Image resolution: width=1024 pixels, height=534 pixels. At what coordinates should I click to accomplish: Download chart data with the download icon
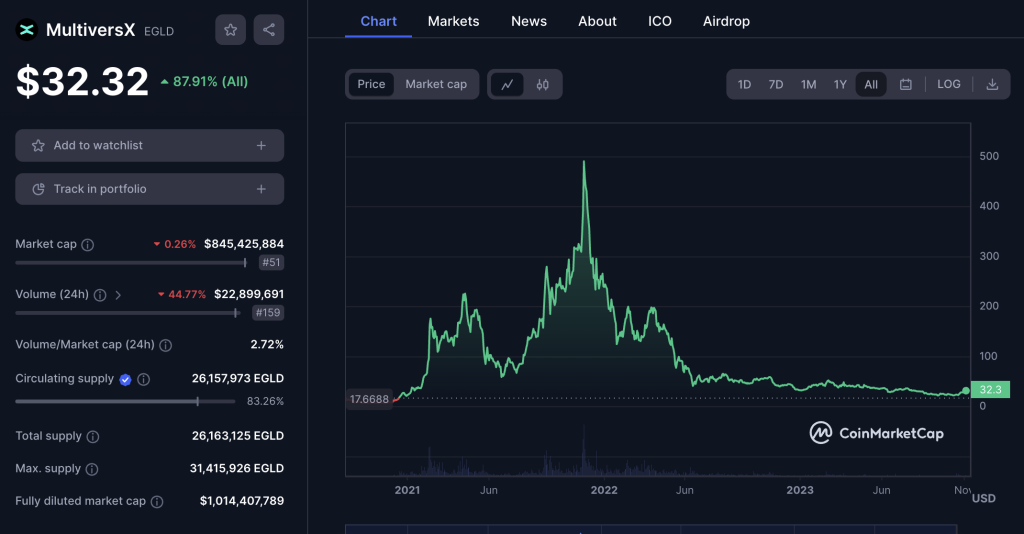pyautogui.click(x=992, y=84)
